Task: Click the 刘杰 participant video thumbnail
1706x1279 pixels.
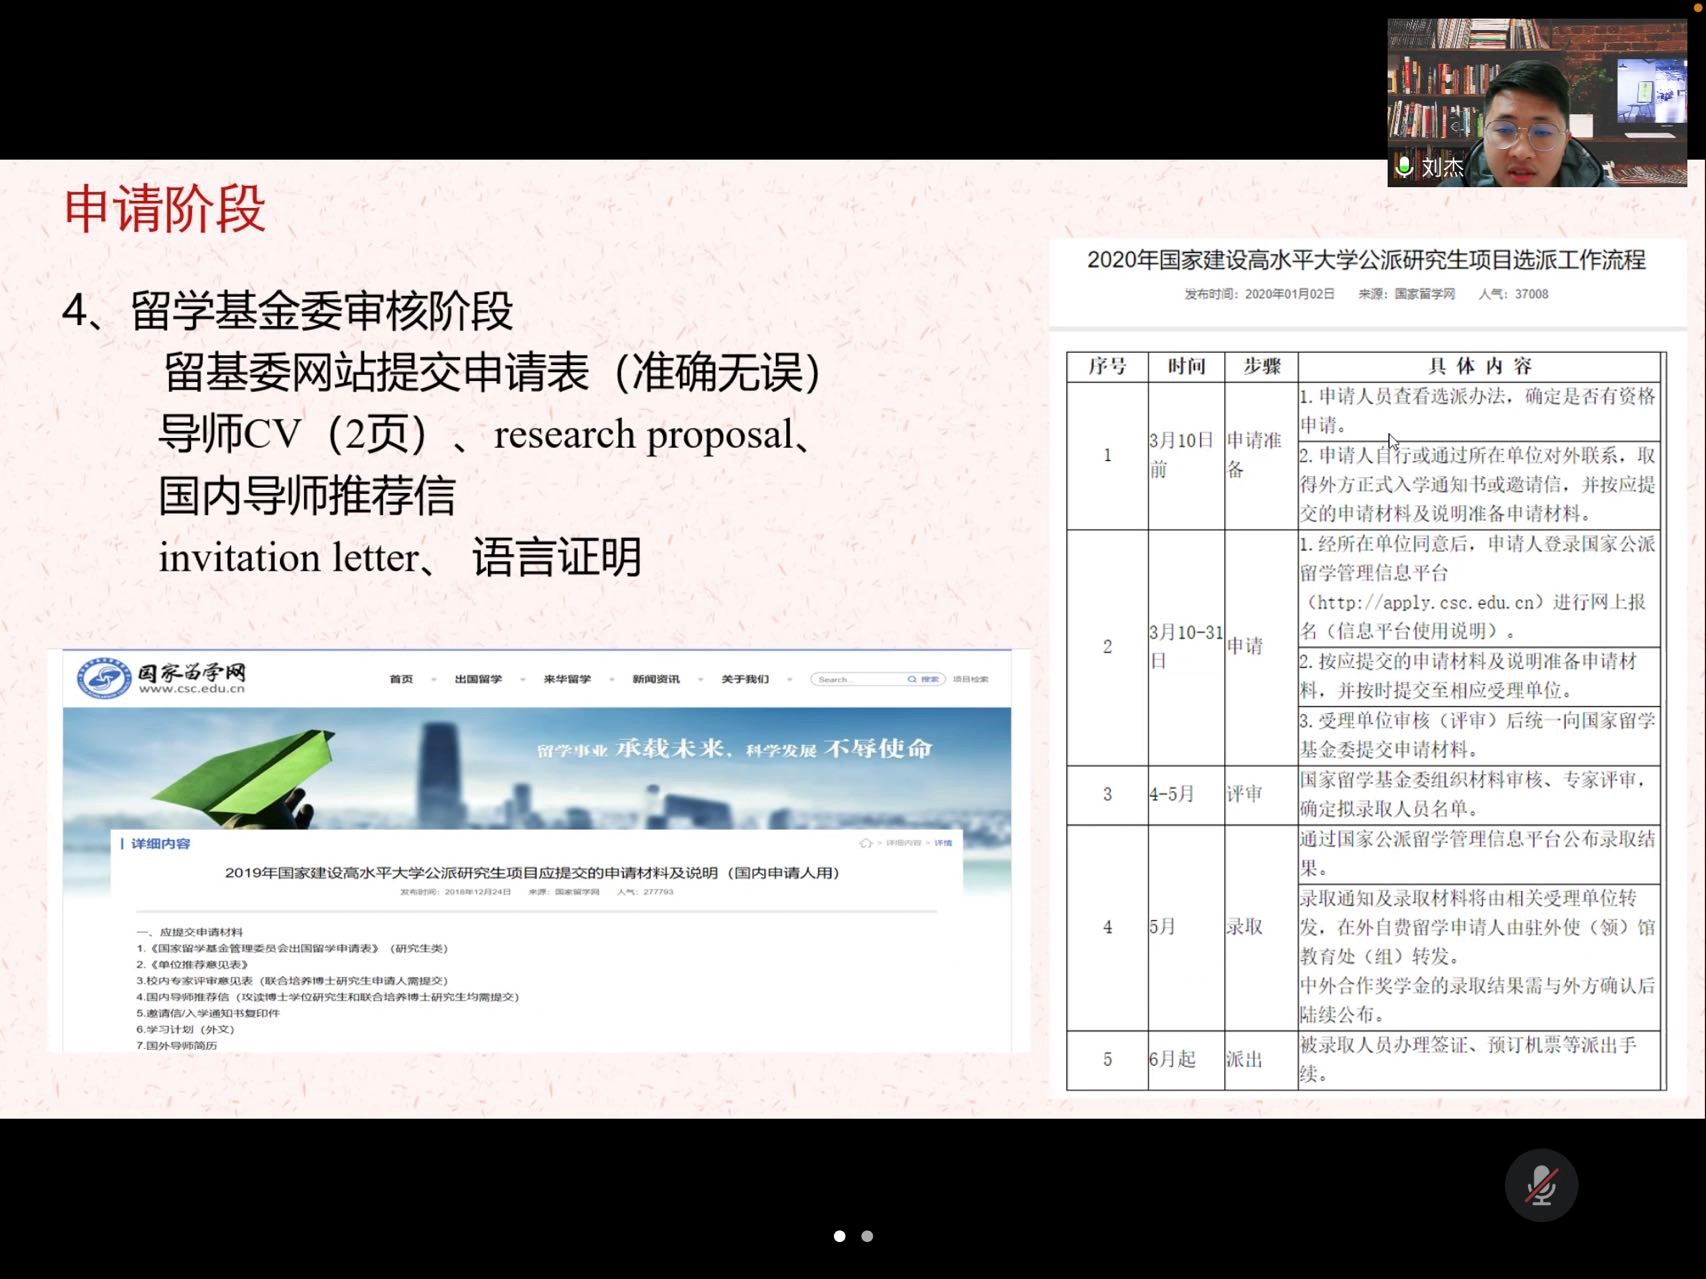Action: pos(1535,102)
